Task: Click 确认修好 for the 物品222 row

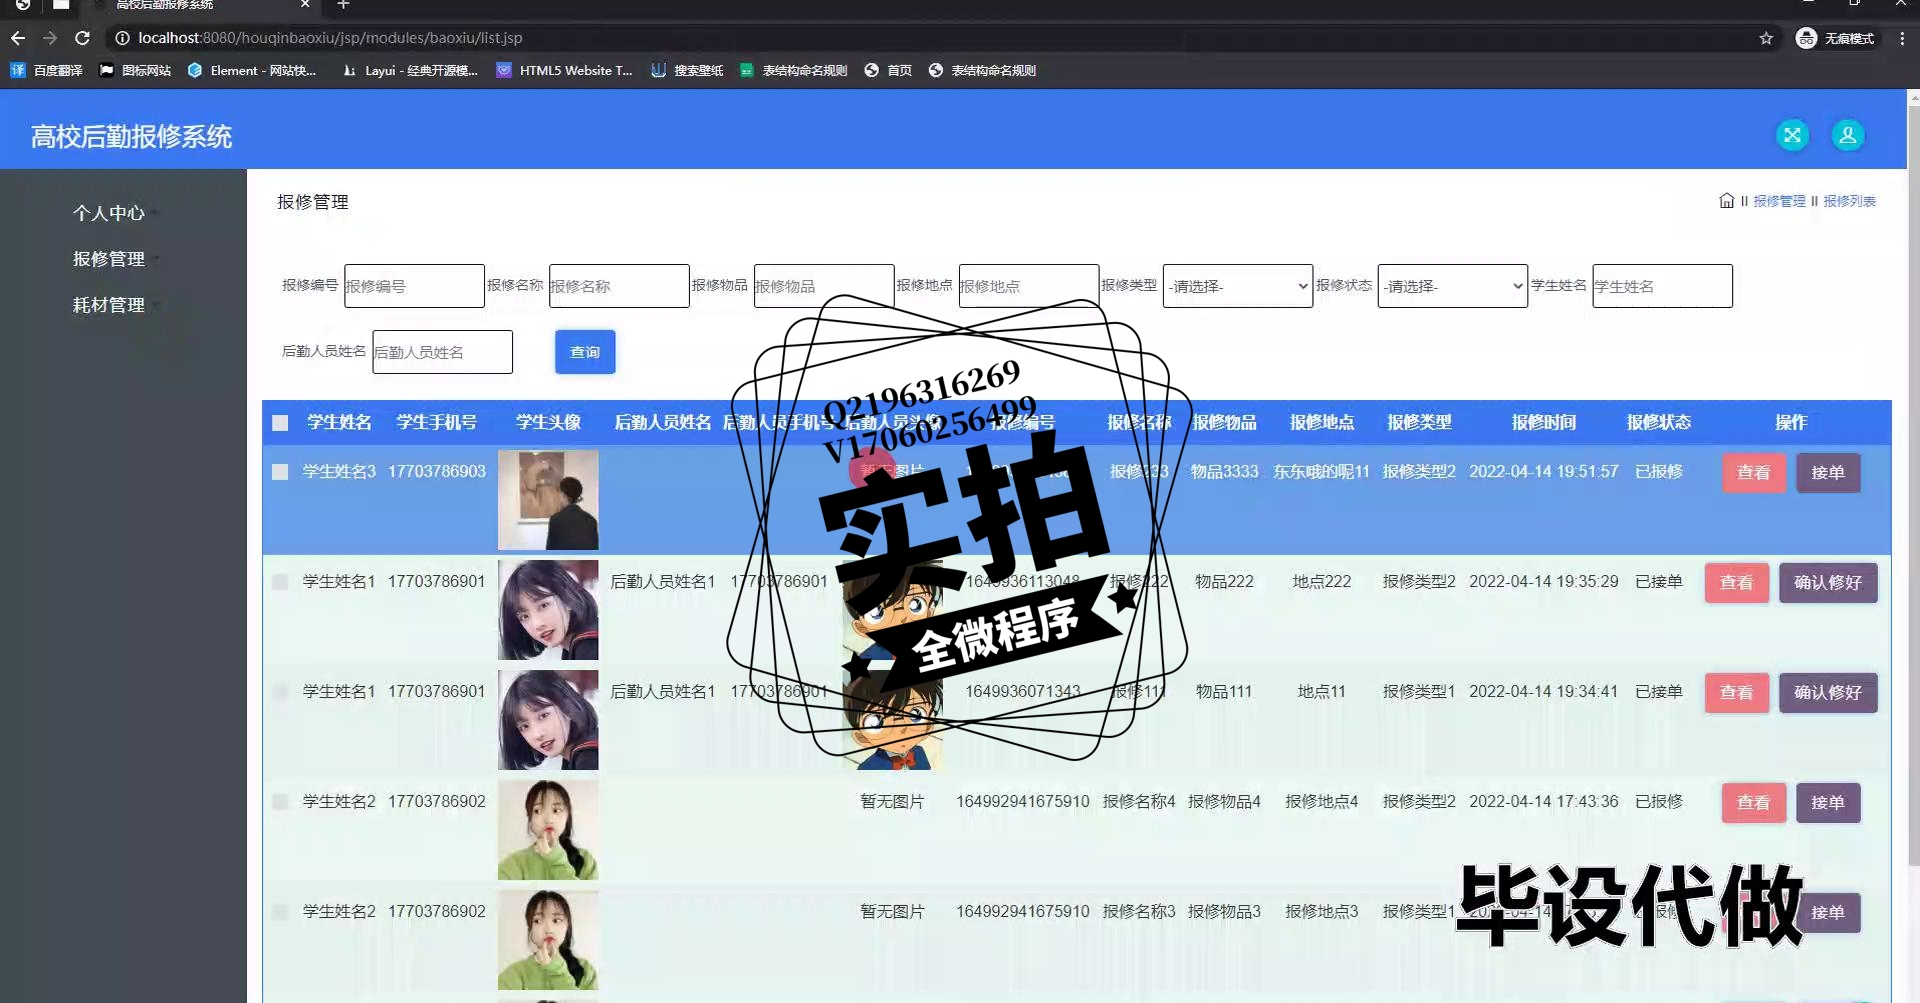Action: pyautogui.click(x=1828, y=583)
